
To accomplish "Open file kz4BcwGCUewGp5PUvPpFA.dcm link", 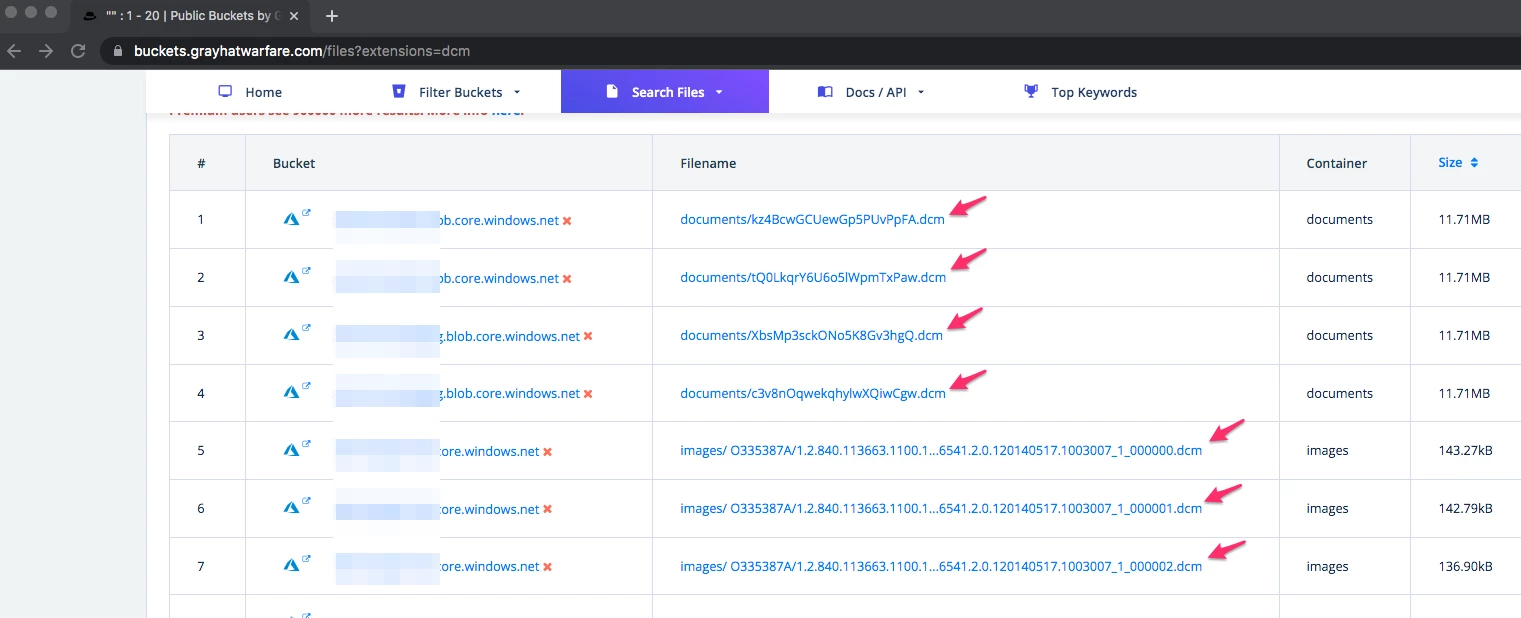I will [x=812, y=220].
